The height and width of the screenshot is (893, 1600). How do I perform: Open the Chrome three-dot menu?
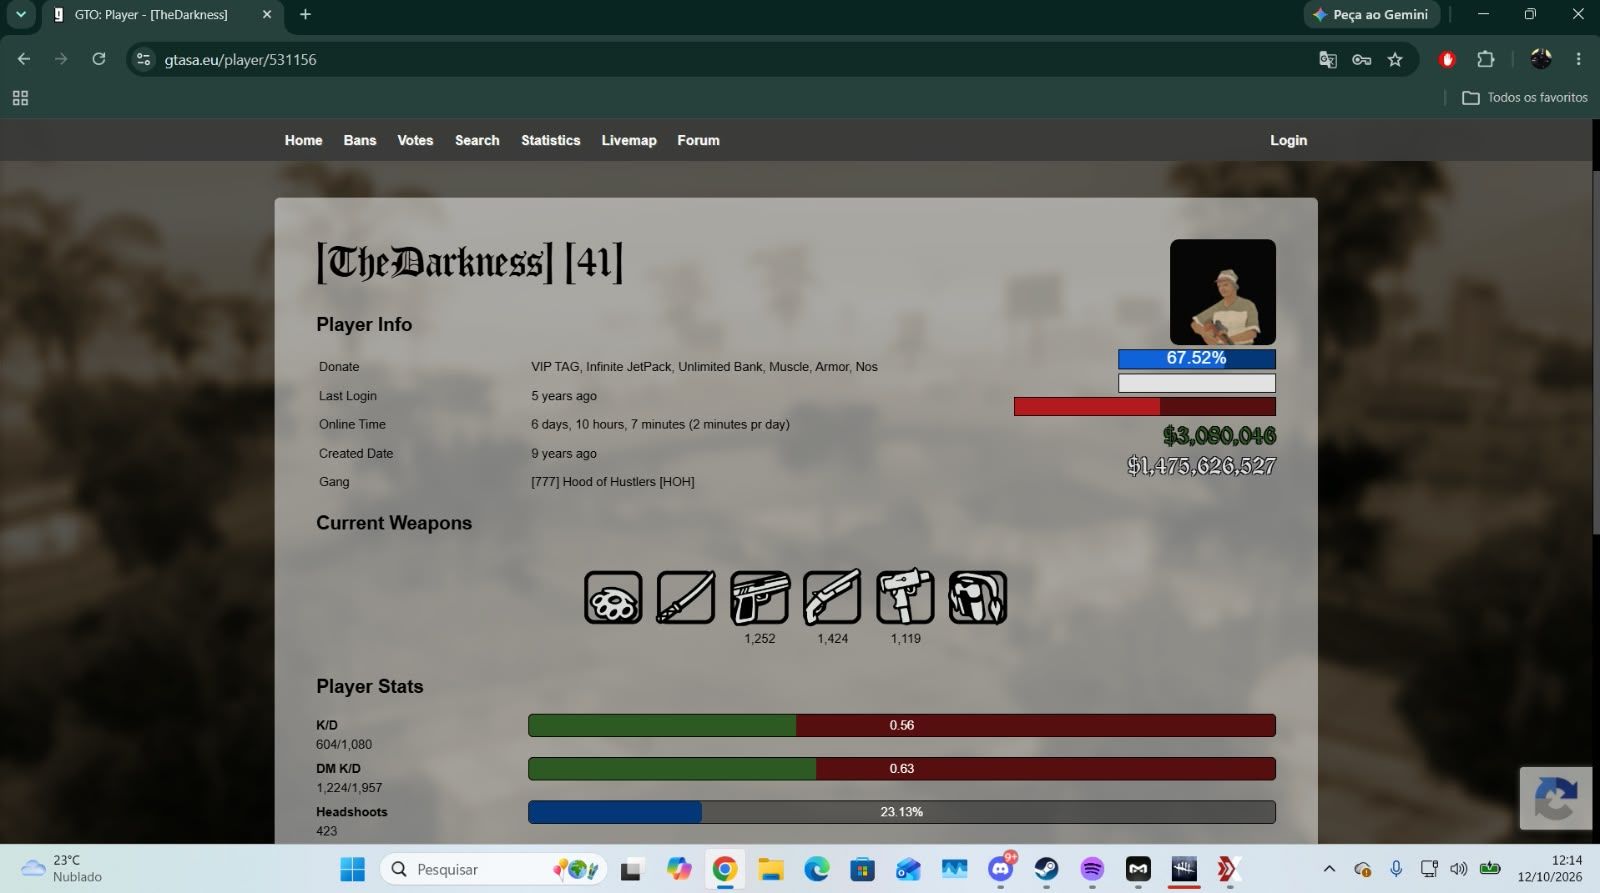click(x=1579, y=60)
